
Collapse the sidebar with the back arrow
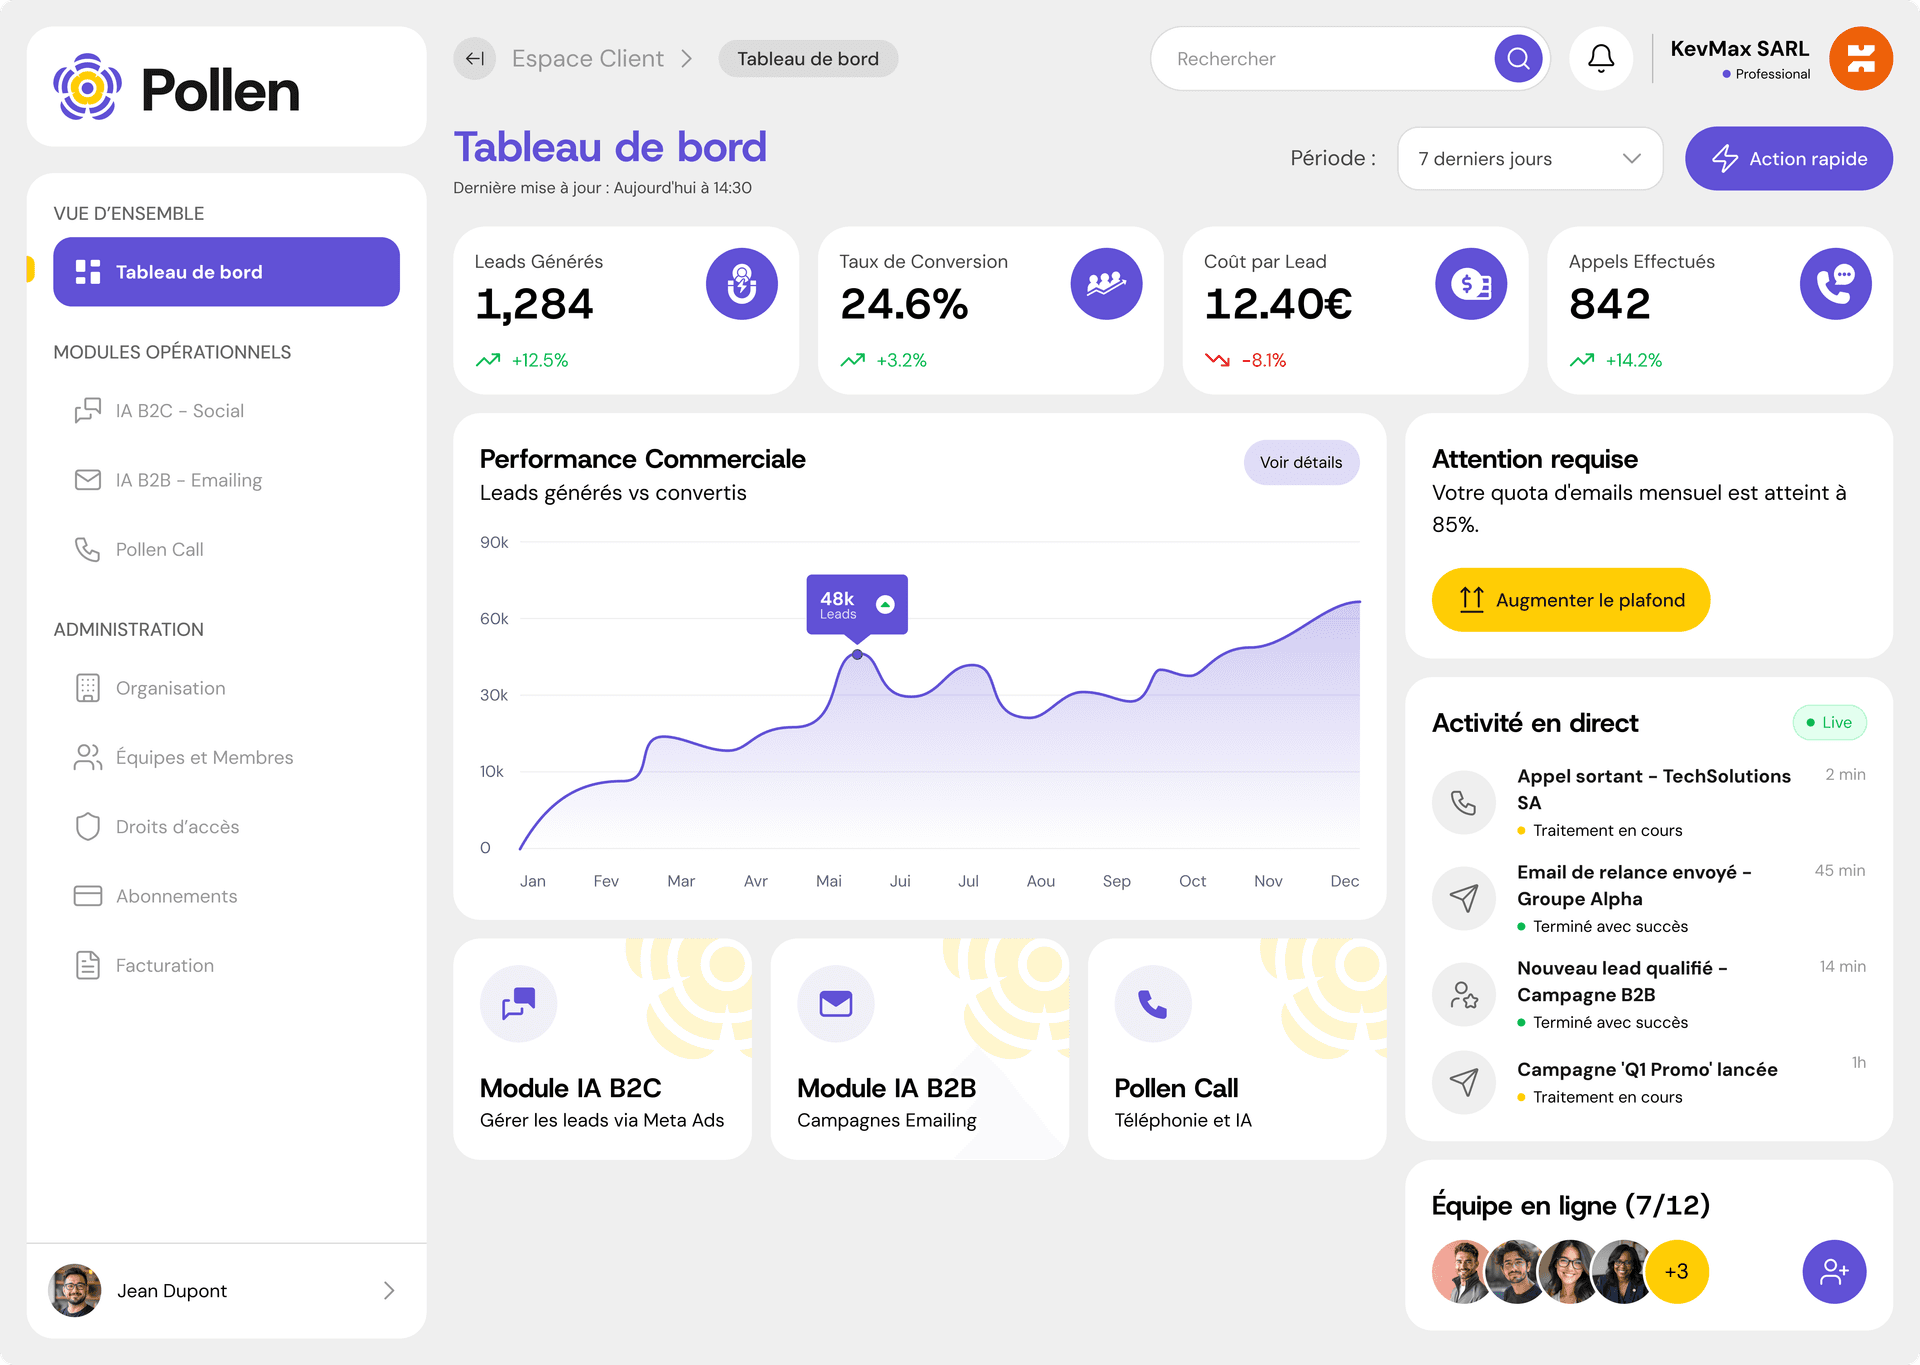tap(474, 58)
